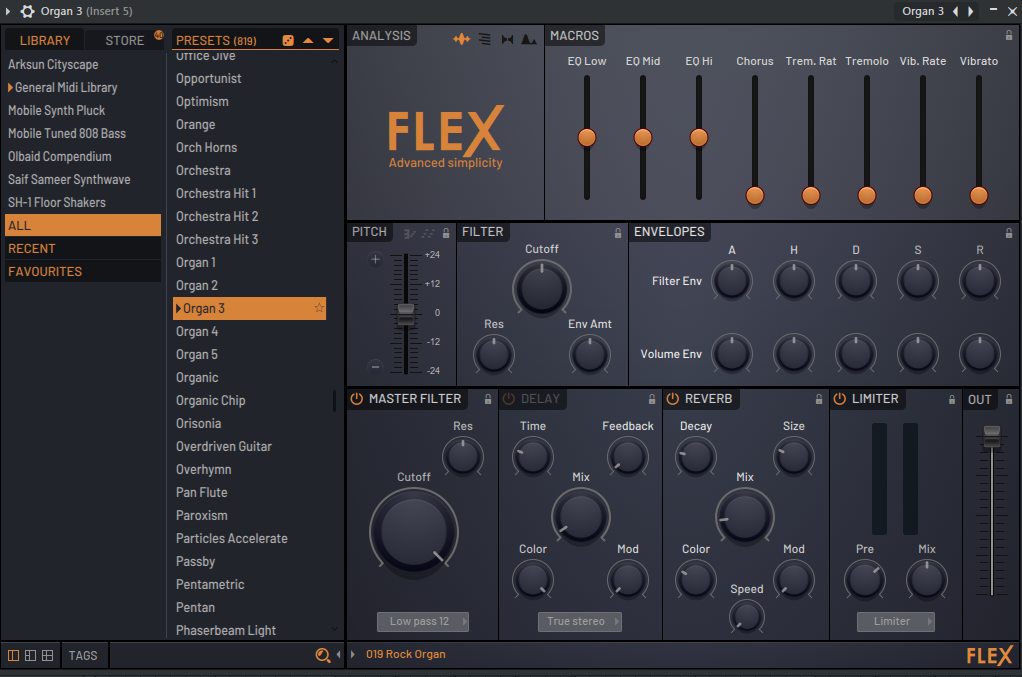1022x677 pixels.
Task: Open the Olbaid Compendium pack
Action: (x=59, y=156)
